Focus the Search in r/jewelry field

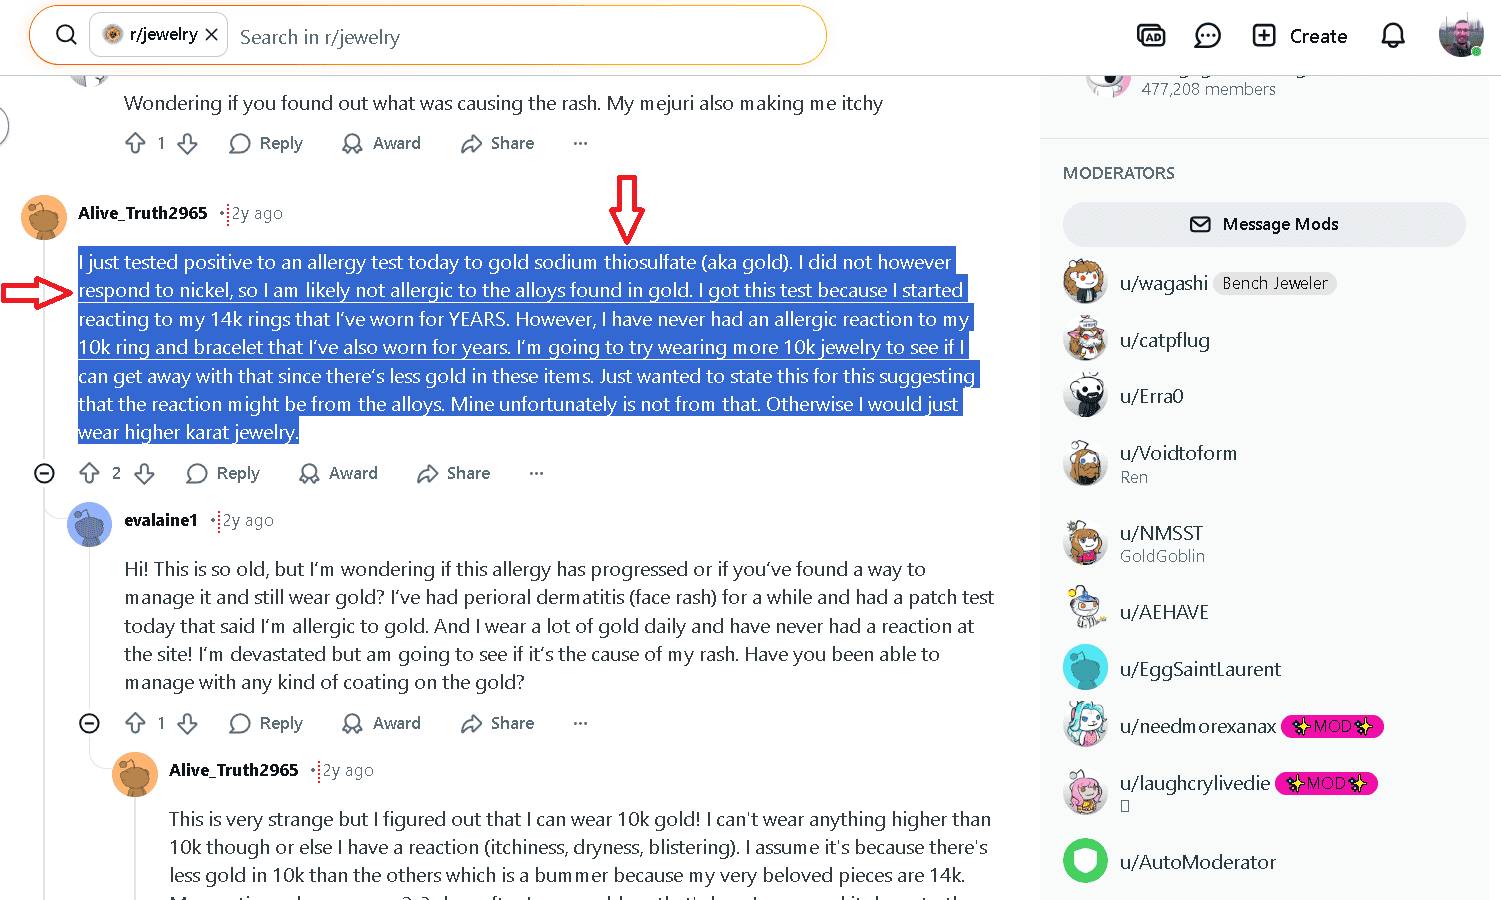(x=520, y=37)
